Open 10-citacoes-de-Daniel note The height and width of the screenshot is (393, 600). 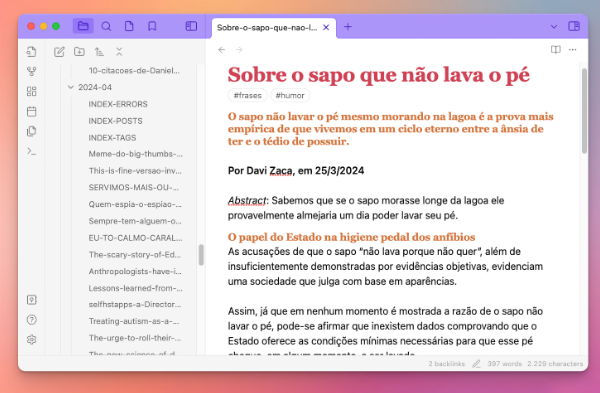tap(134, 70)
